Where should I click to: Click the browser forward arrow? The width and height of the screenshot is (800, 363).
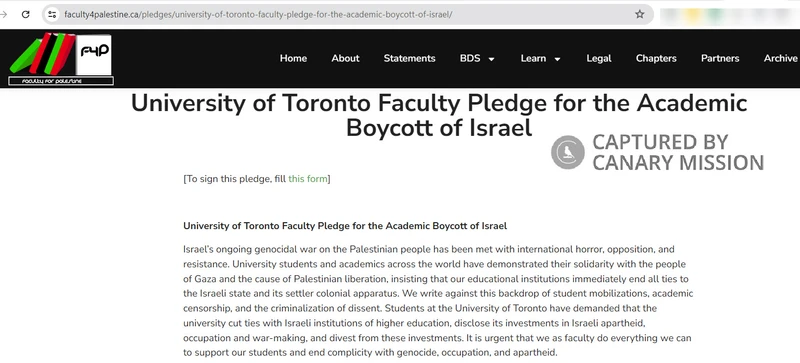tap(3, 14)
